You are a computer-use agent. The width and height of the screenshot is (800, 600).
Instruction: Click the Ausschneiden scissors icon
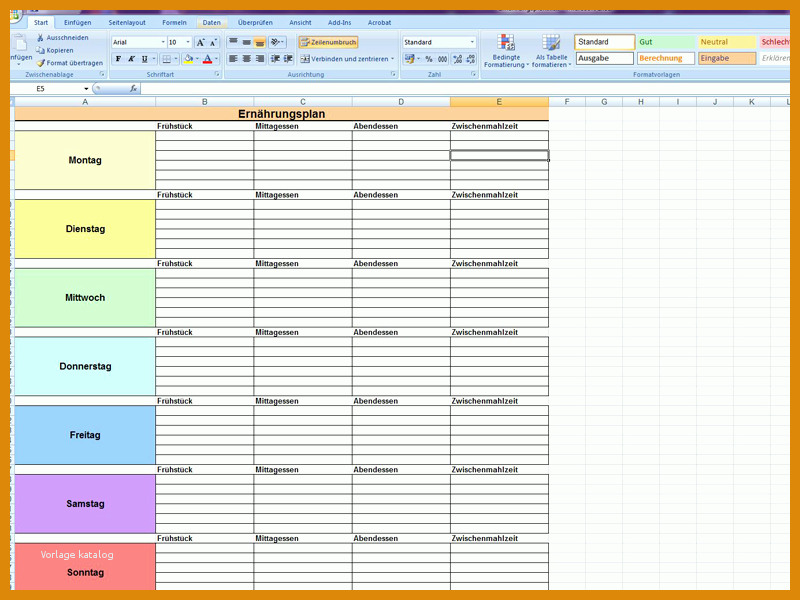[x=40, y=38]
